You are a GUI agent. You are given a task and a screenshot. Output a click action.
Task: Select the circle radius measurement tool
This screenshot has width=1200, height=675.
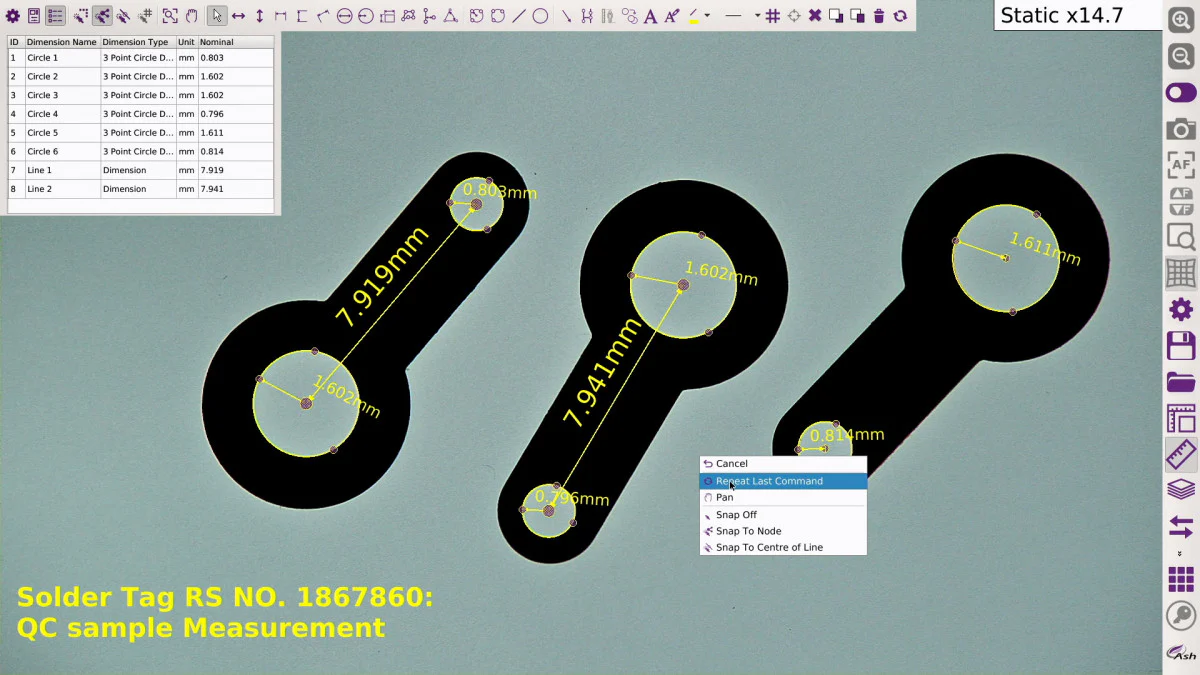tap(366, 16)
